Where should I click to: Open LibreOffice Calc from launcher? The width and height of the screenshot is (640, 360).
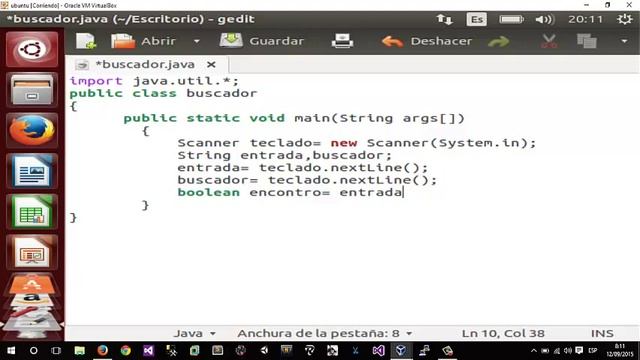point(32,211)
